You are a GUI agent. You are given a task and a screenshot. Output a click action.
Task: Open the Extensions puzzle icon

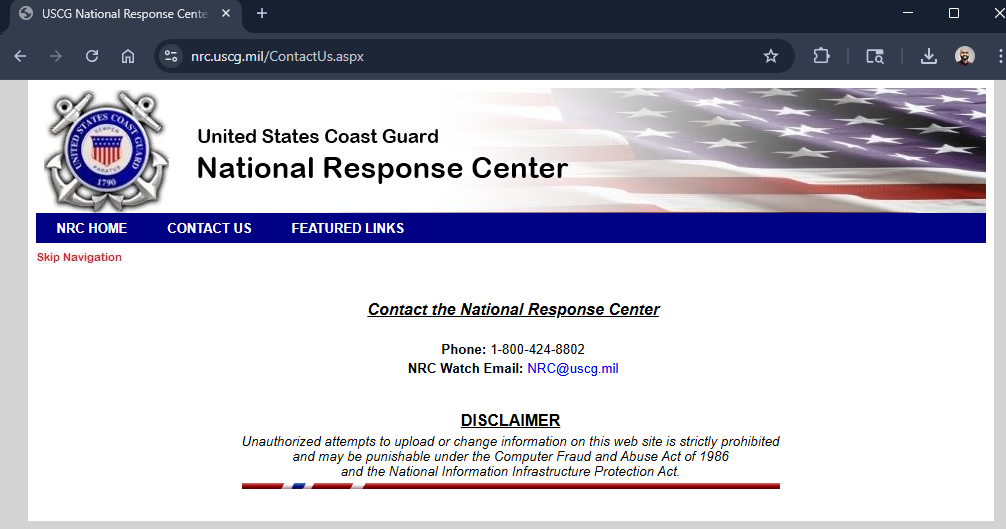tap(821, 56)
